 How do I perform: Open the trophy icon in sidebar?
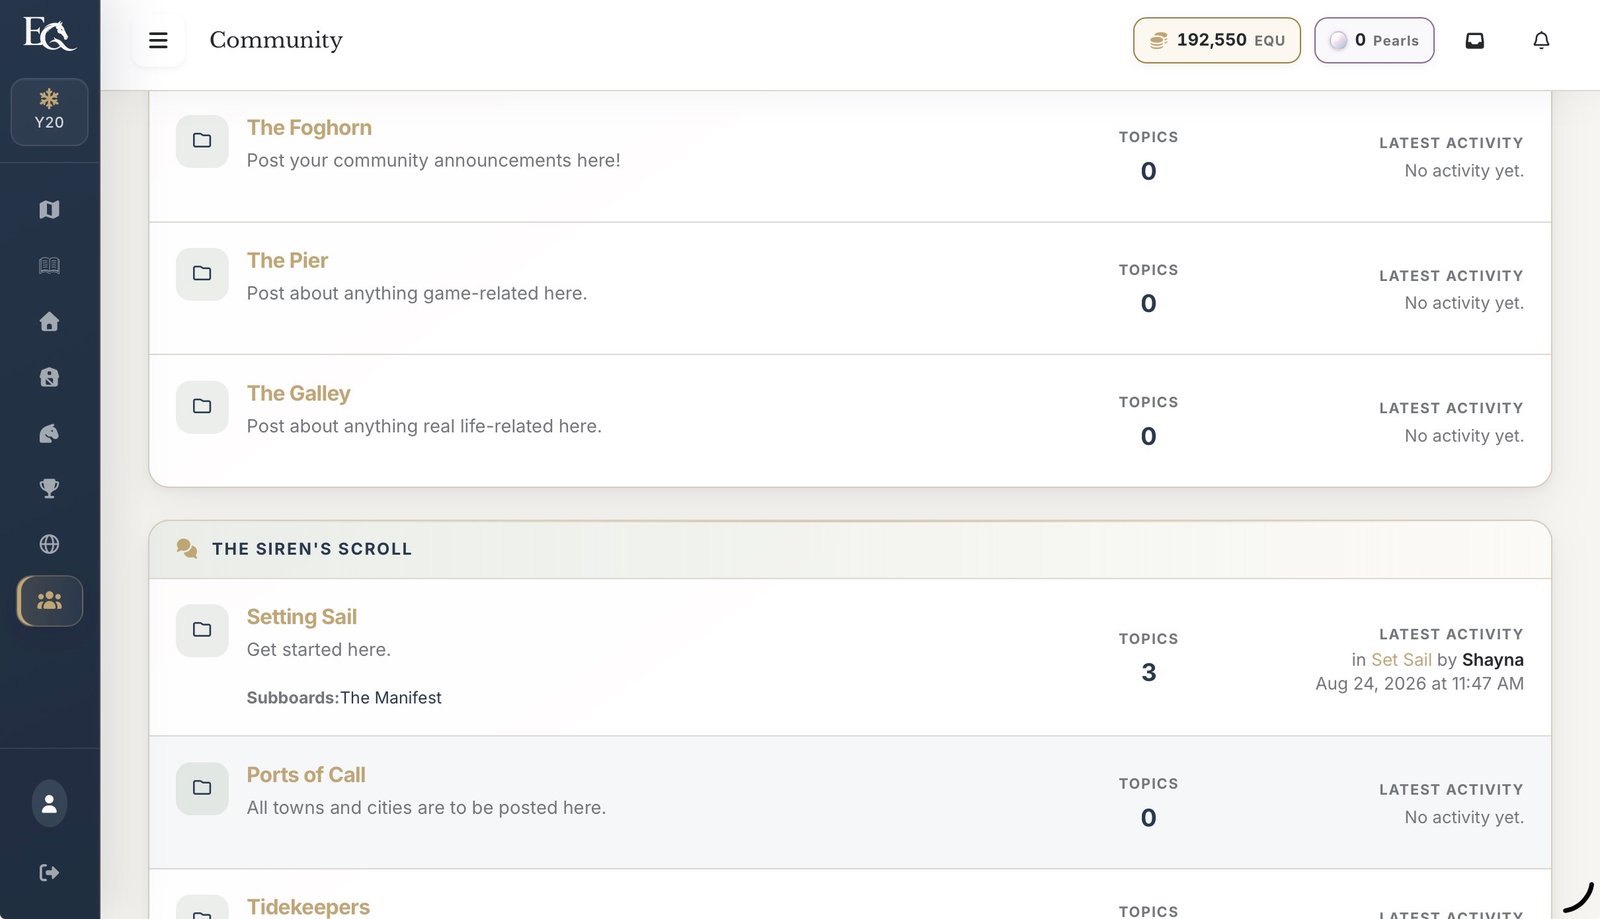pyautogui.click(x=49, y=488)
